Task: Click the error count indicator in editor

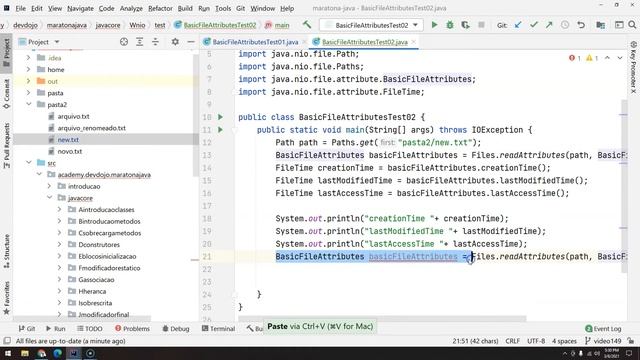Action: [x=575, y=58]
